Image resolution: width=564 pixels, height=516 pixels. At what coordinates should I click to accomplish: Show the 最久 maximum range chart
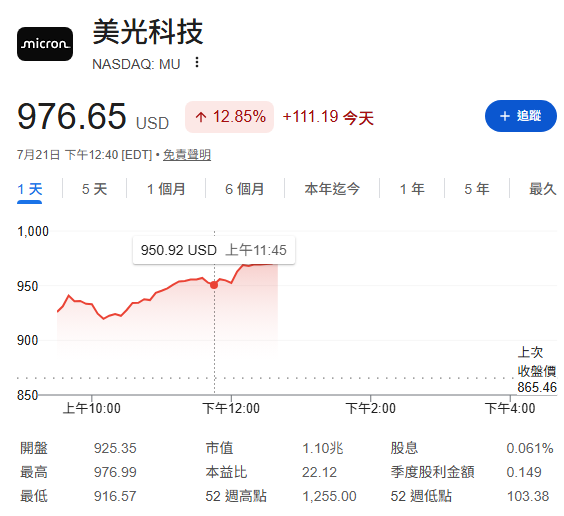pos(542,189)
